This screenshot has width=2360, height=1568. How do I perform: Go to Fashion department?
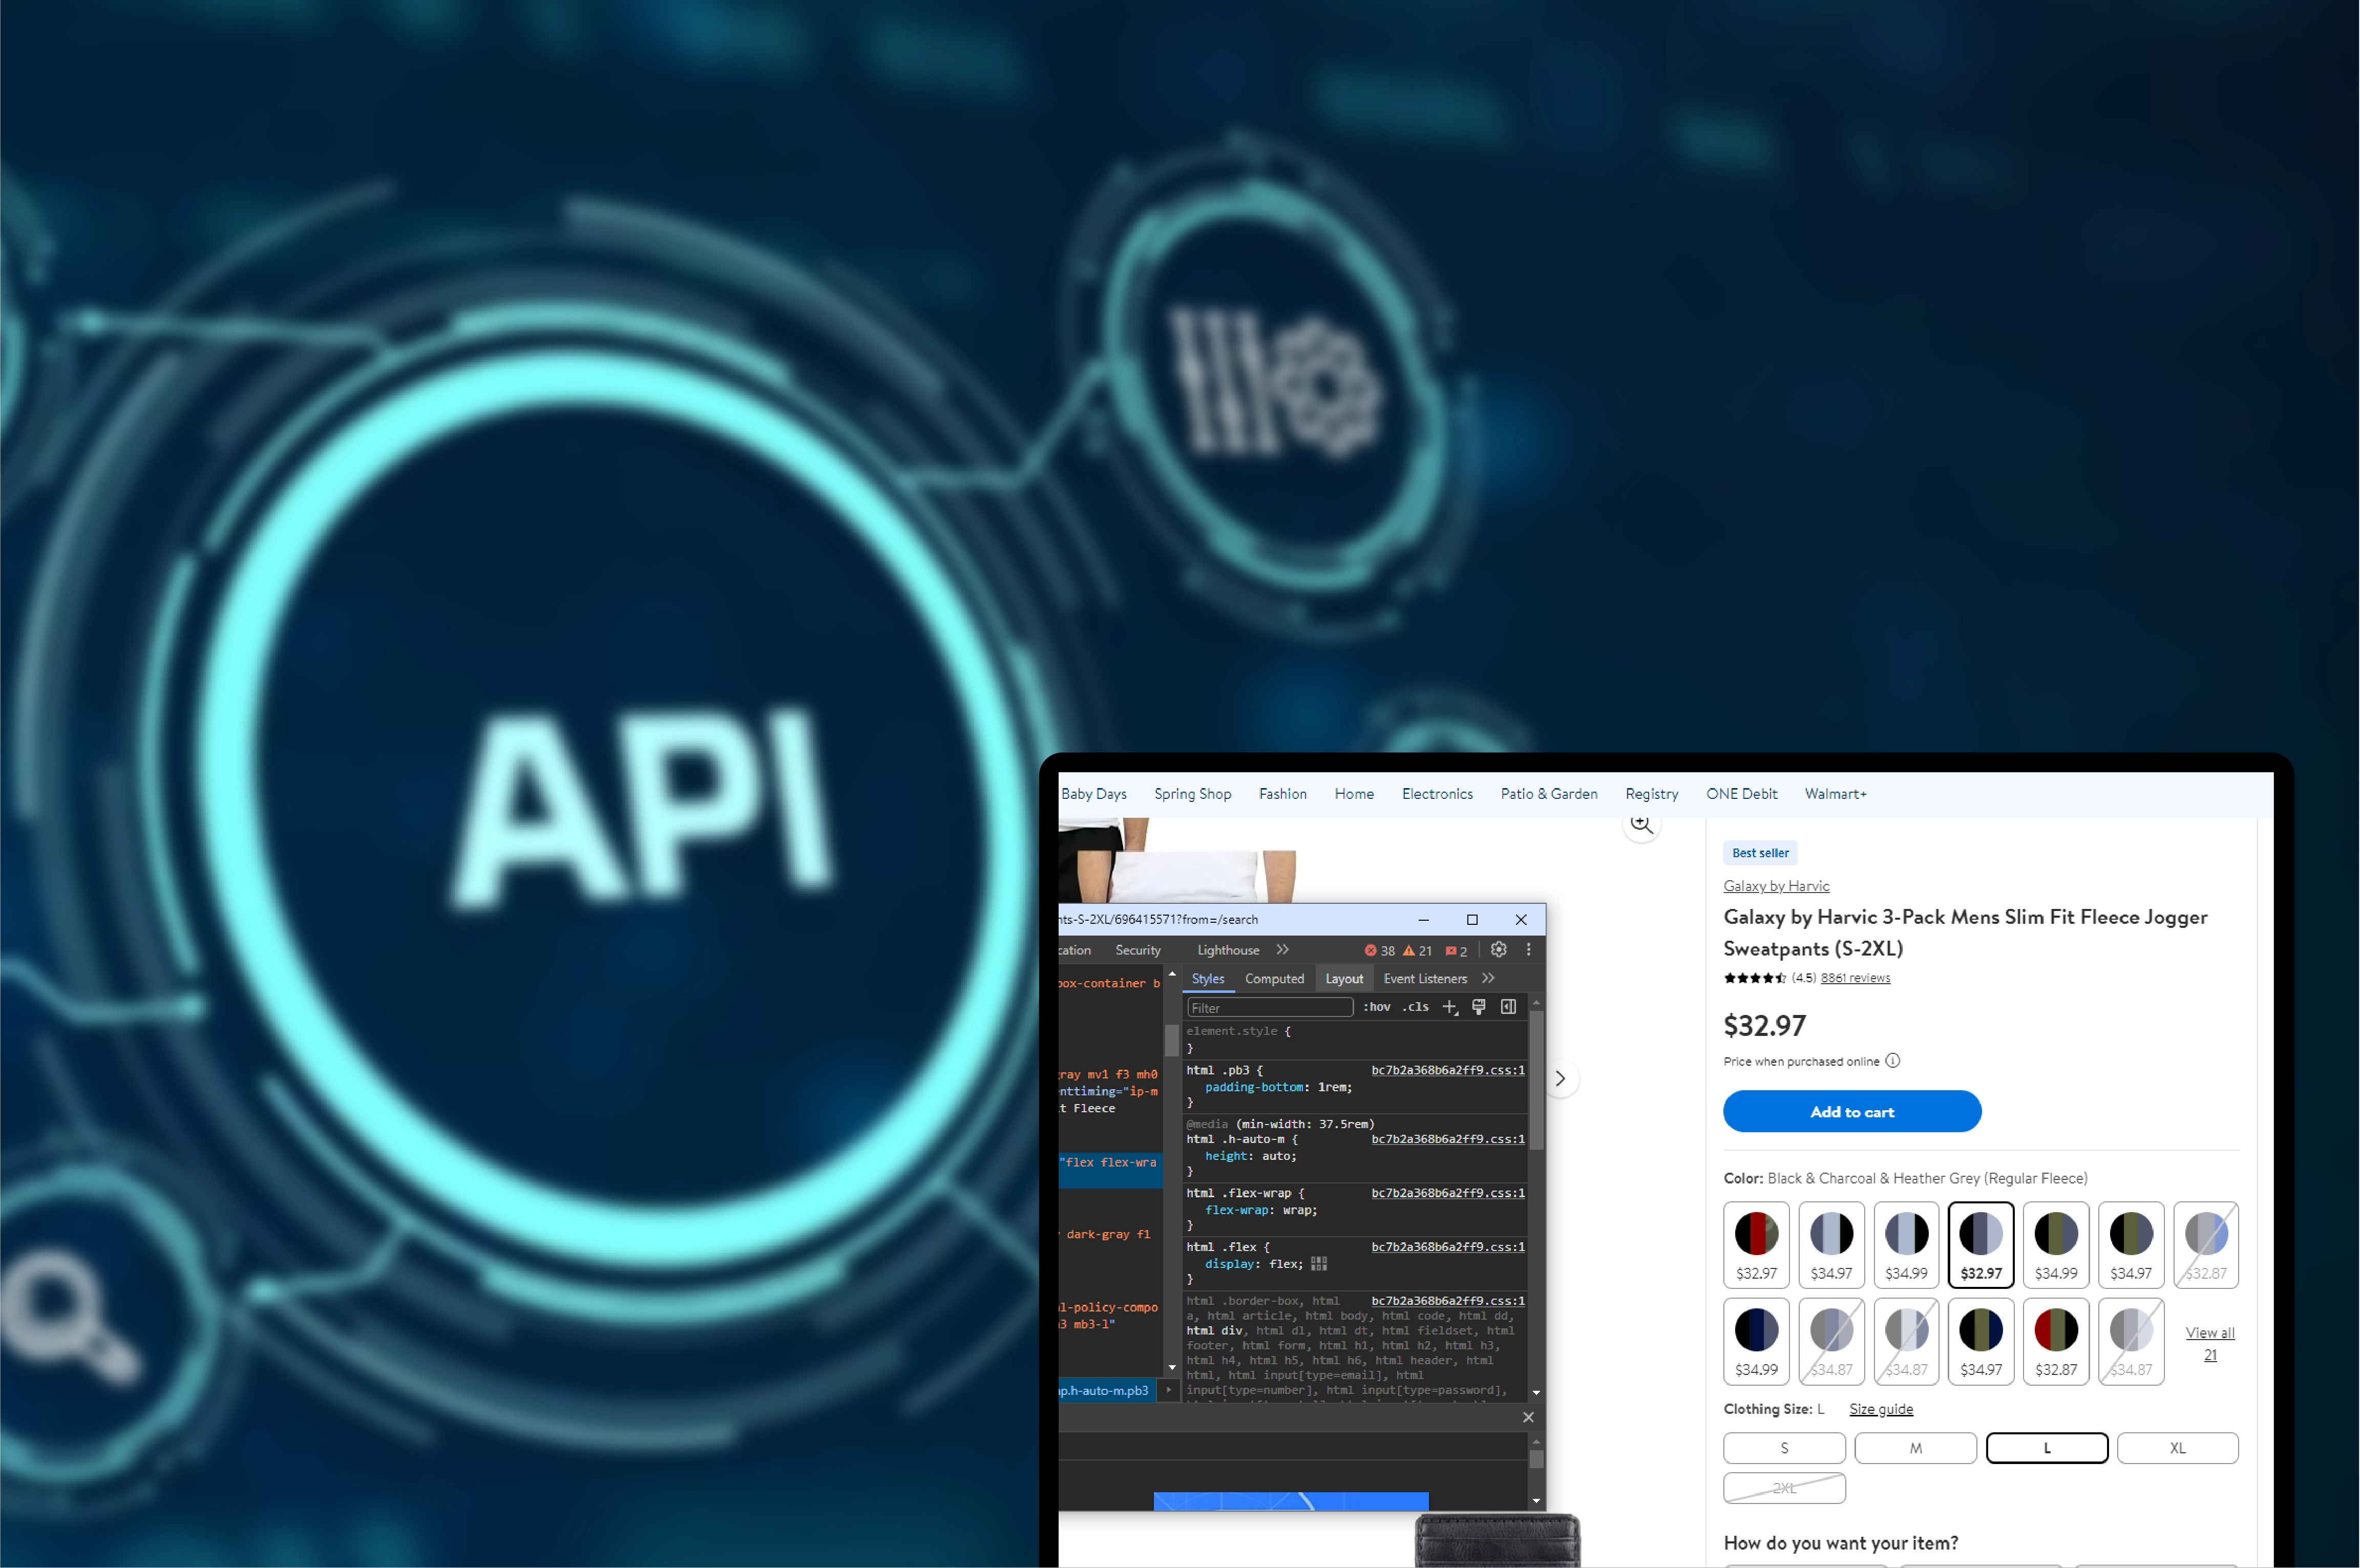(1283, 793)
